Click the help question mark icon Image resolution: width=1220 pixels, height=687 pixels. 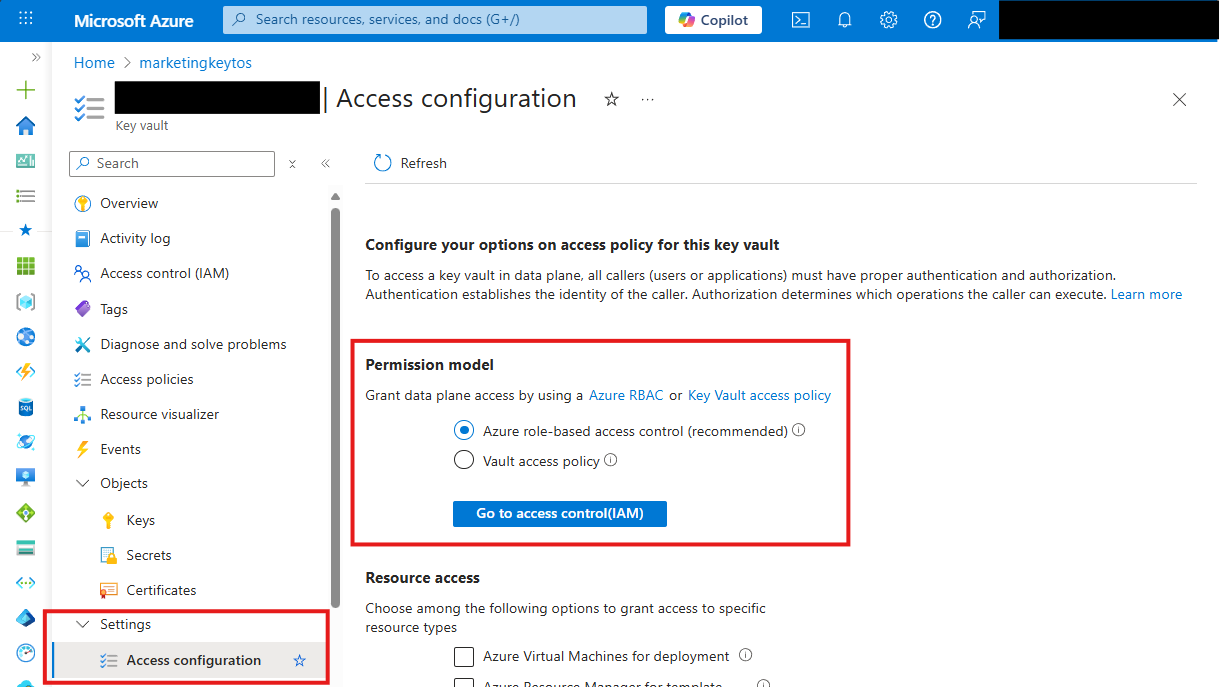[x=932, y=20]
